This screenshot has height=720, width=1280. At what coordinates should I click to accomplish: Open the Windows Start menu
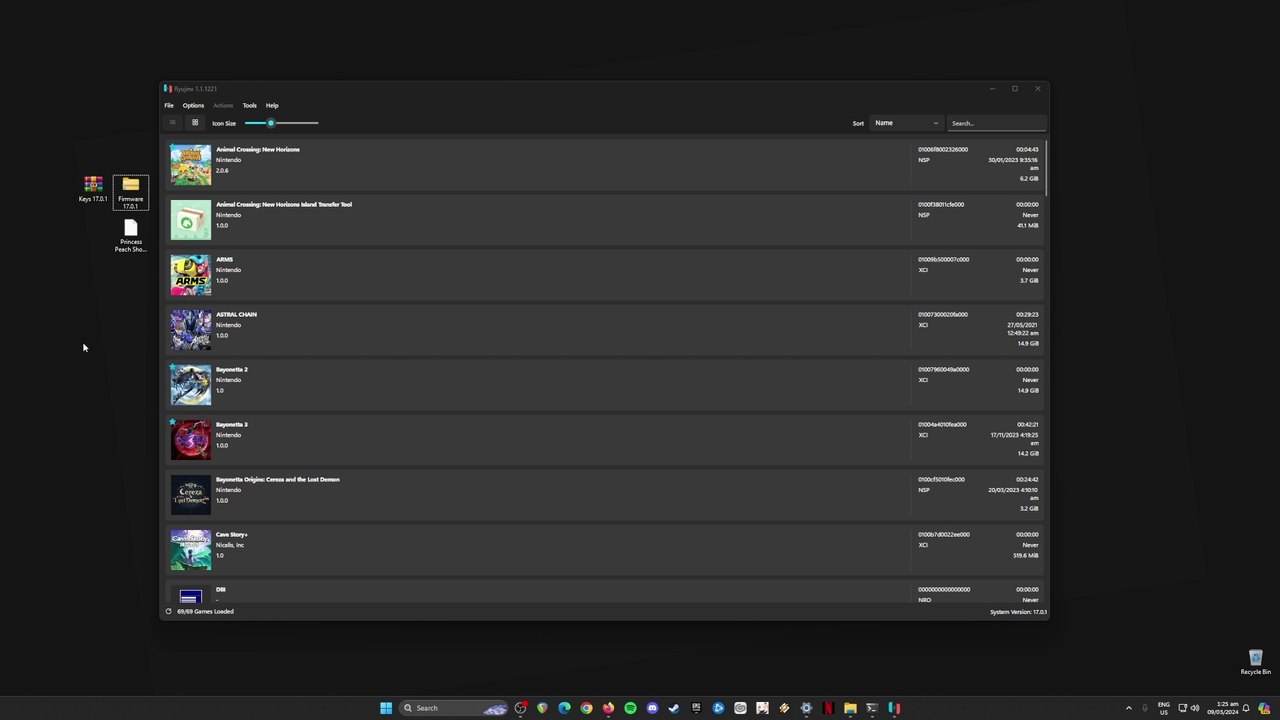click(386, 708)
